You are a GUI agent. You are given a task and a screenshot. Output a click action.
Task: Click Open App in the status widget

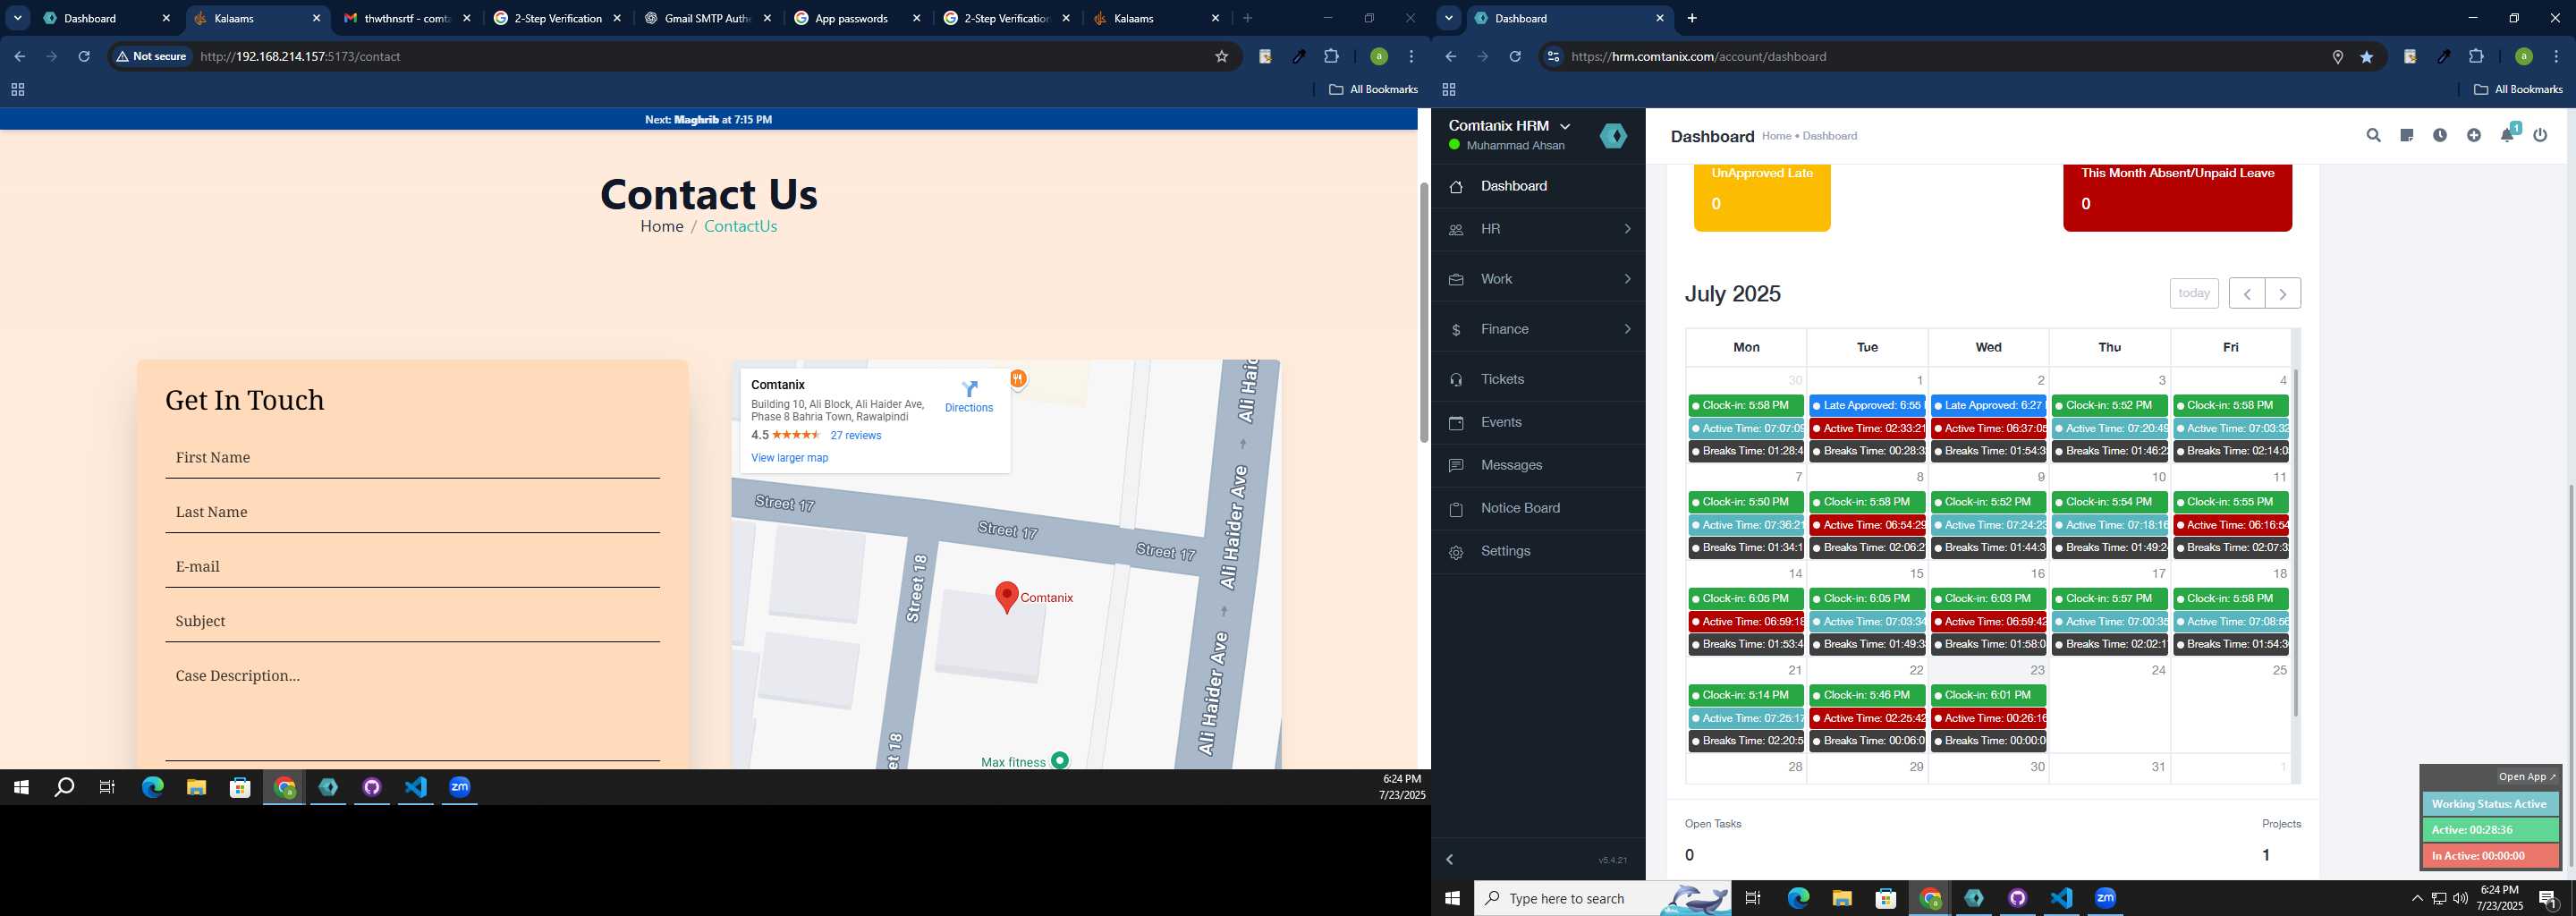[2527, 777]
